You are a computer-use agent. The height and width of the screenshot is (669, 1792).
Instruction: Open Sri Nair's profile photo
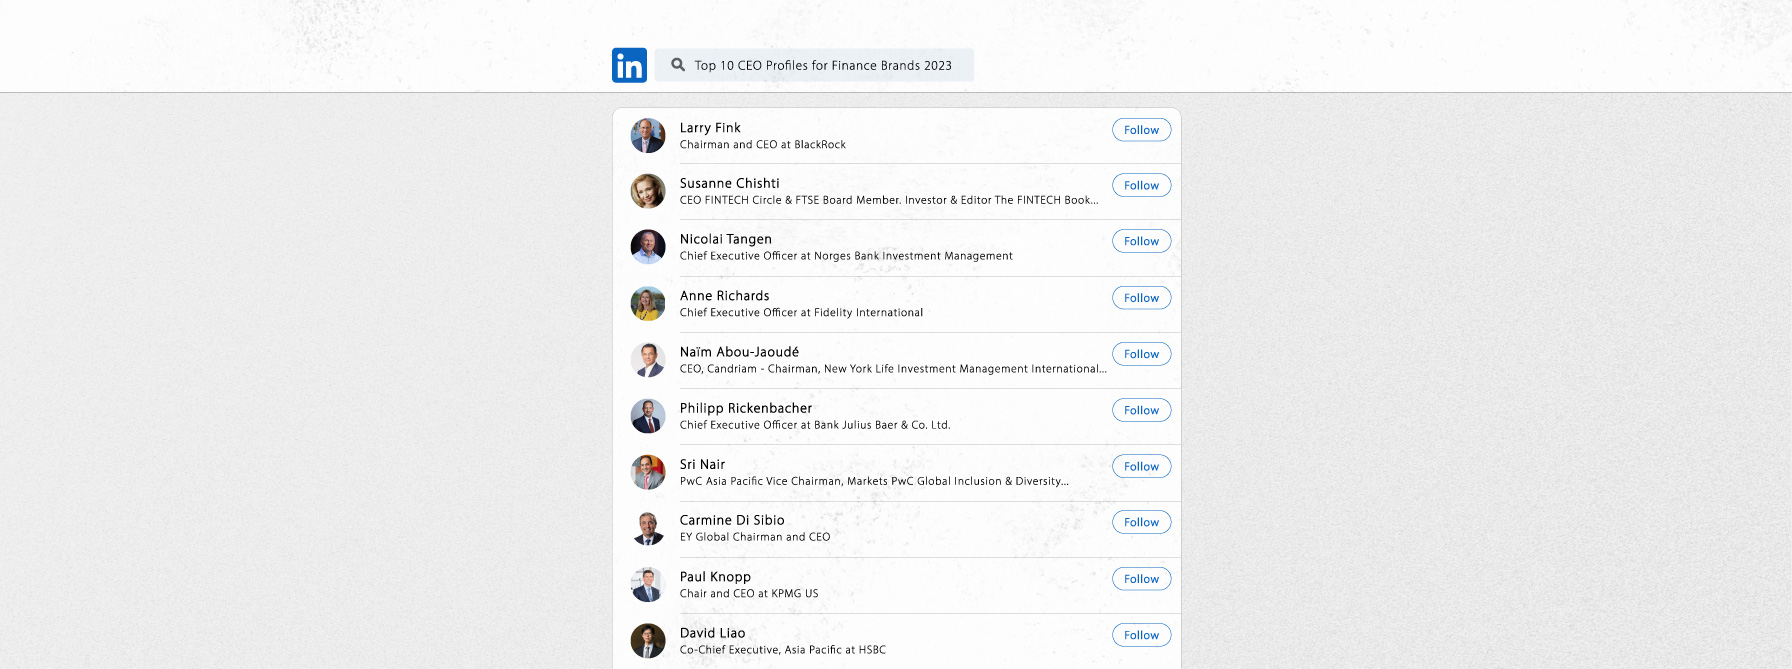point(648,472)
